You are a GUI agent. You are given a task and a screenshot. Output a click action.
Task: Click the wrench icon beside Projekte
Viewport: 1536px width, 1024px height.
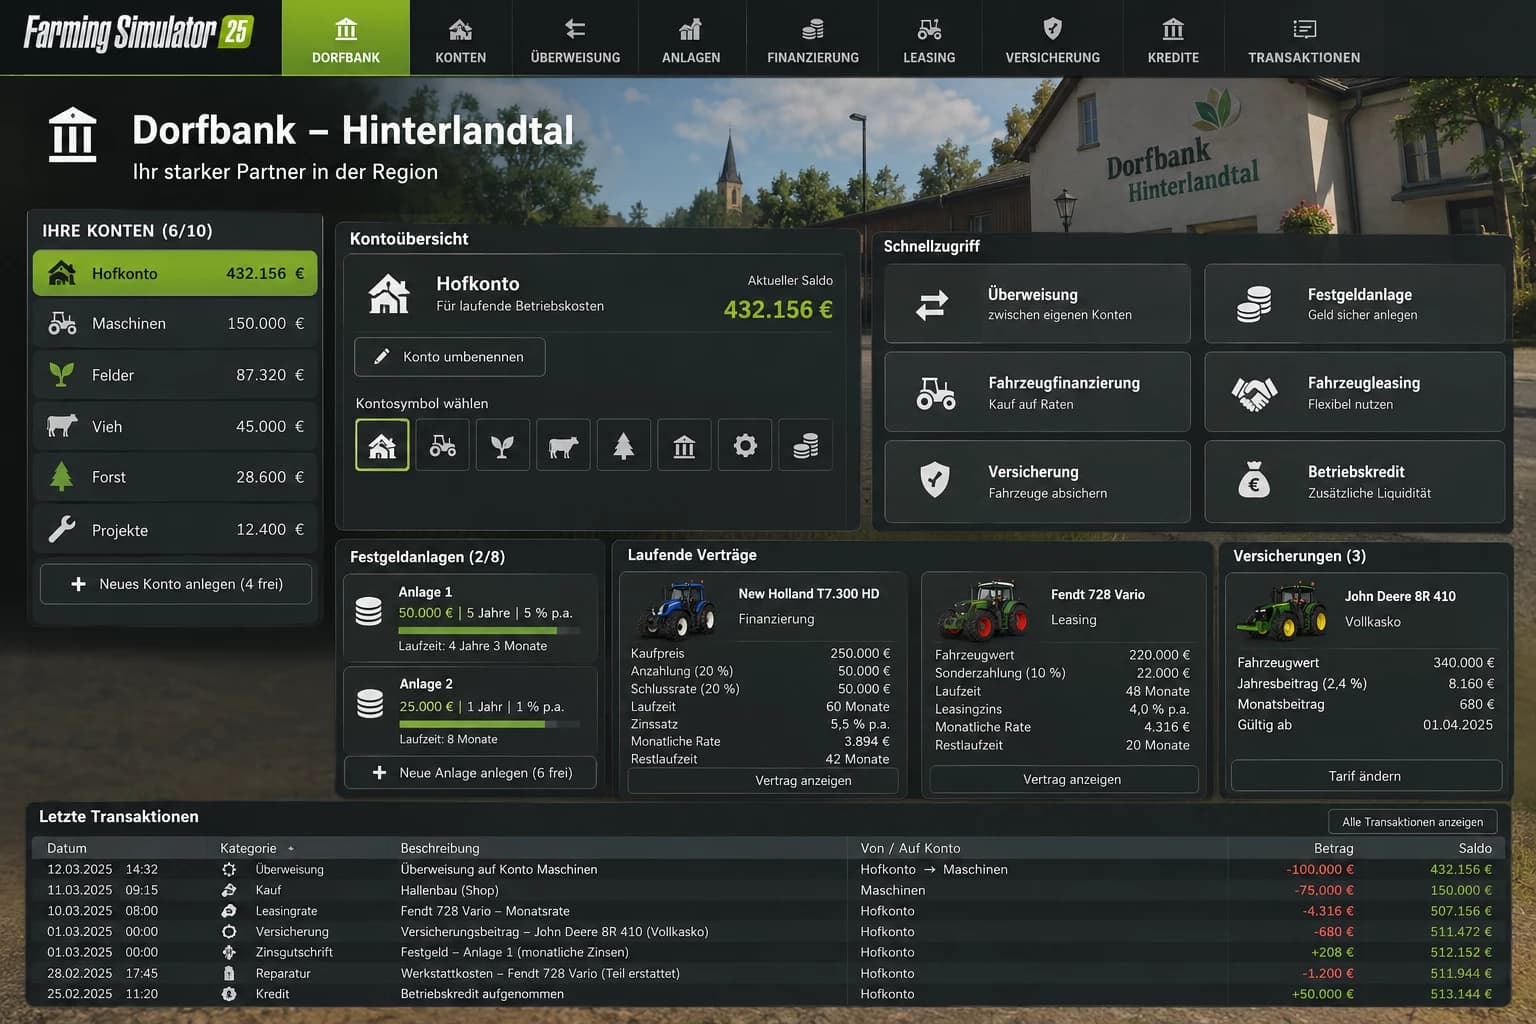pyautogui.click(x=62, y=529)
